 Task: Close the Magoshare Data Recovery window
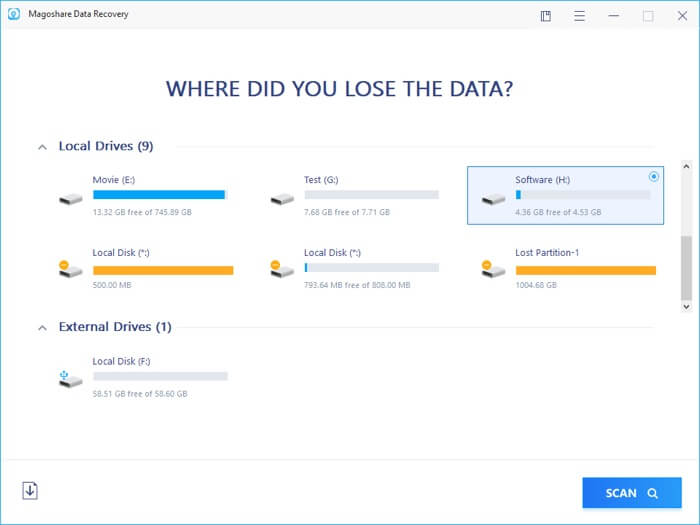[682, 16]
